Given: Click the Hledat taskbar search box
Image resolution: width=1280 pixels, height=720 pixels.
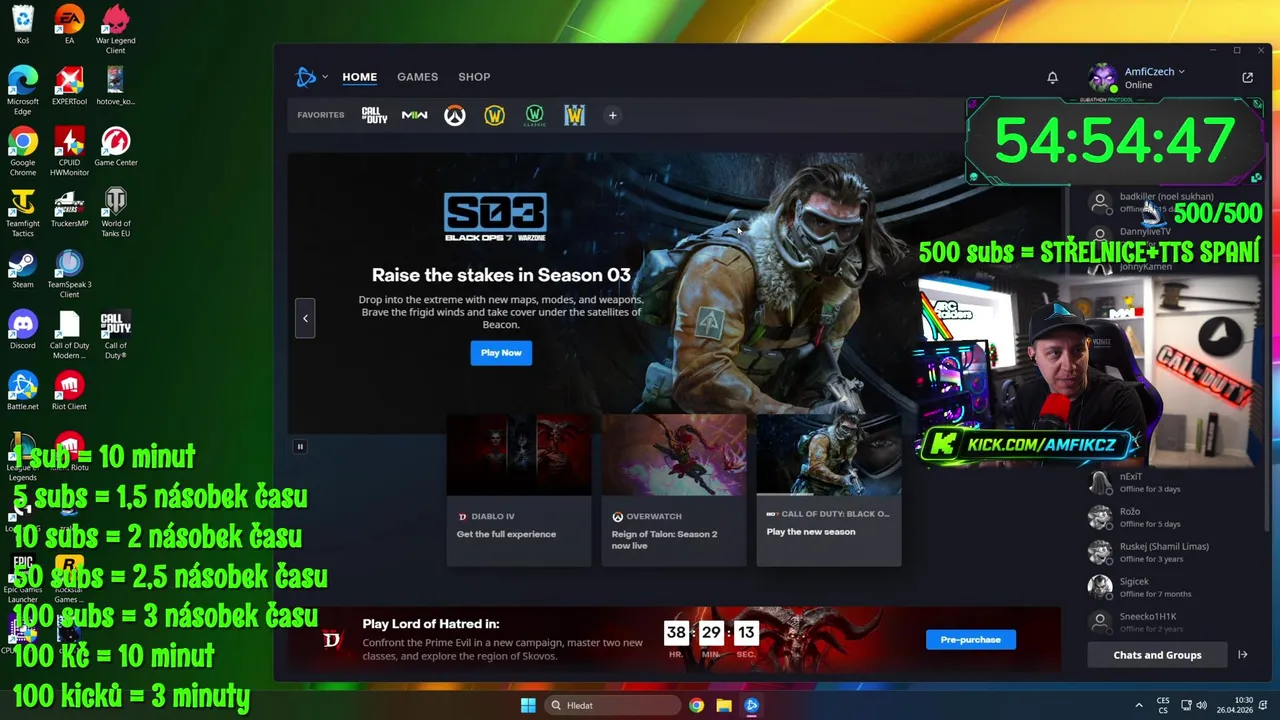Looking at the screenshot, I should [x=612, y=705].
